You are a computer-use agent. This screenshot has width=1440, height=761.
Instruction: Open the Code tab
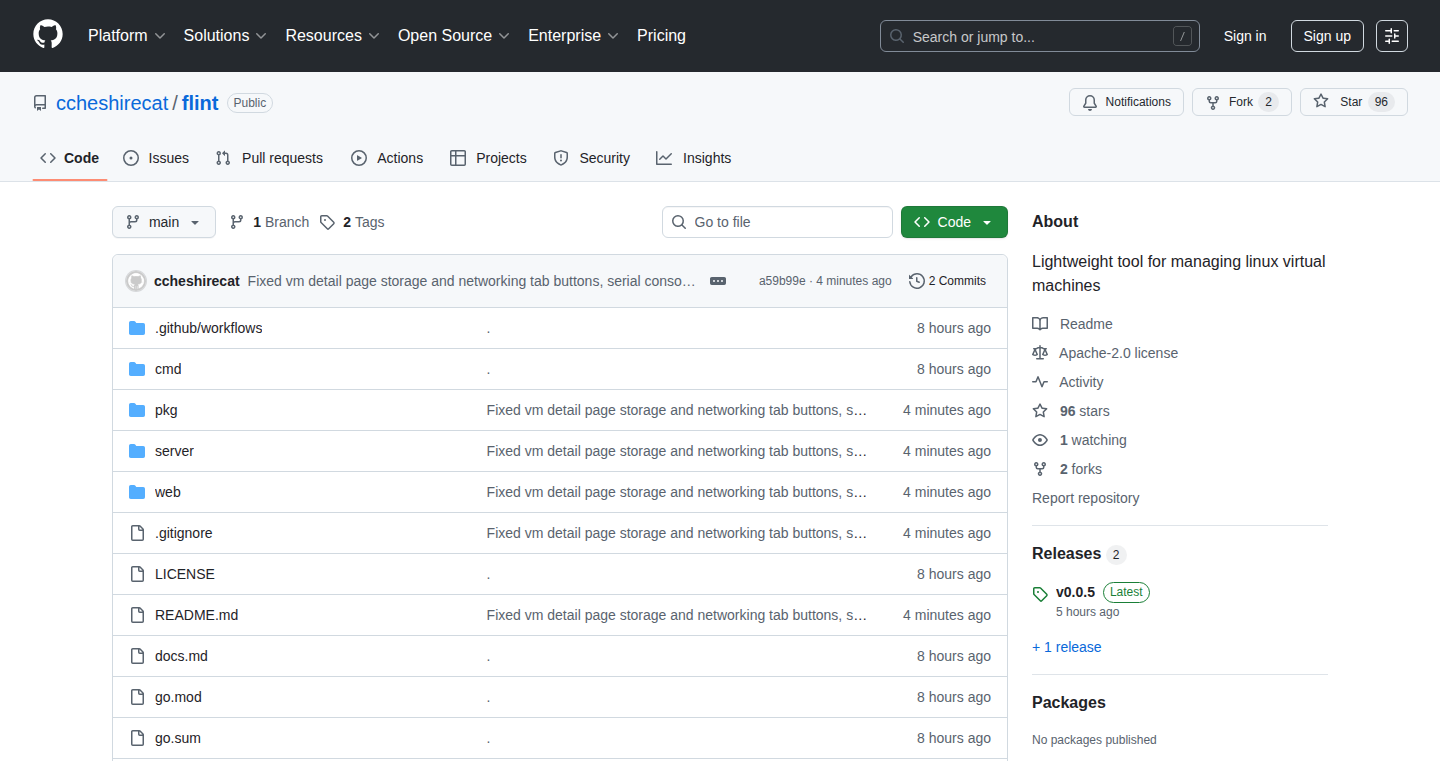click(70, 158)
